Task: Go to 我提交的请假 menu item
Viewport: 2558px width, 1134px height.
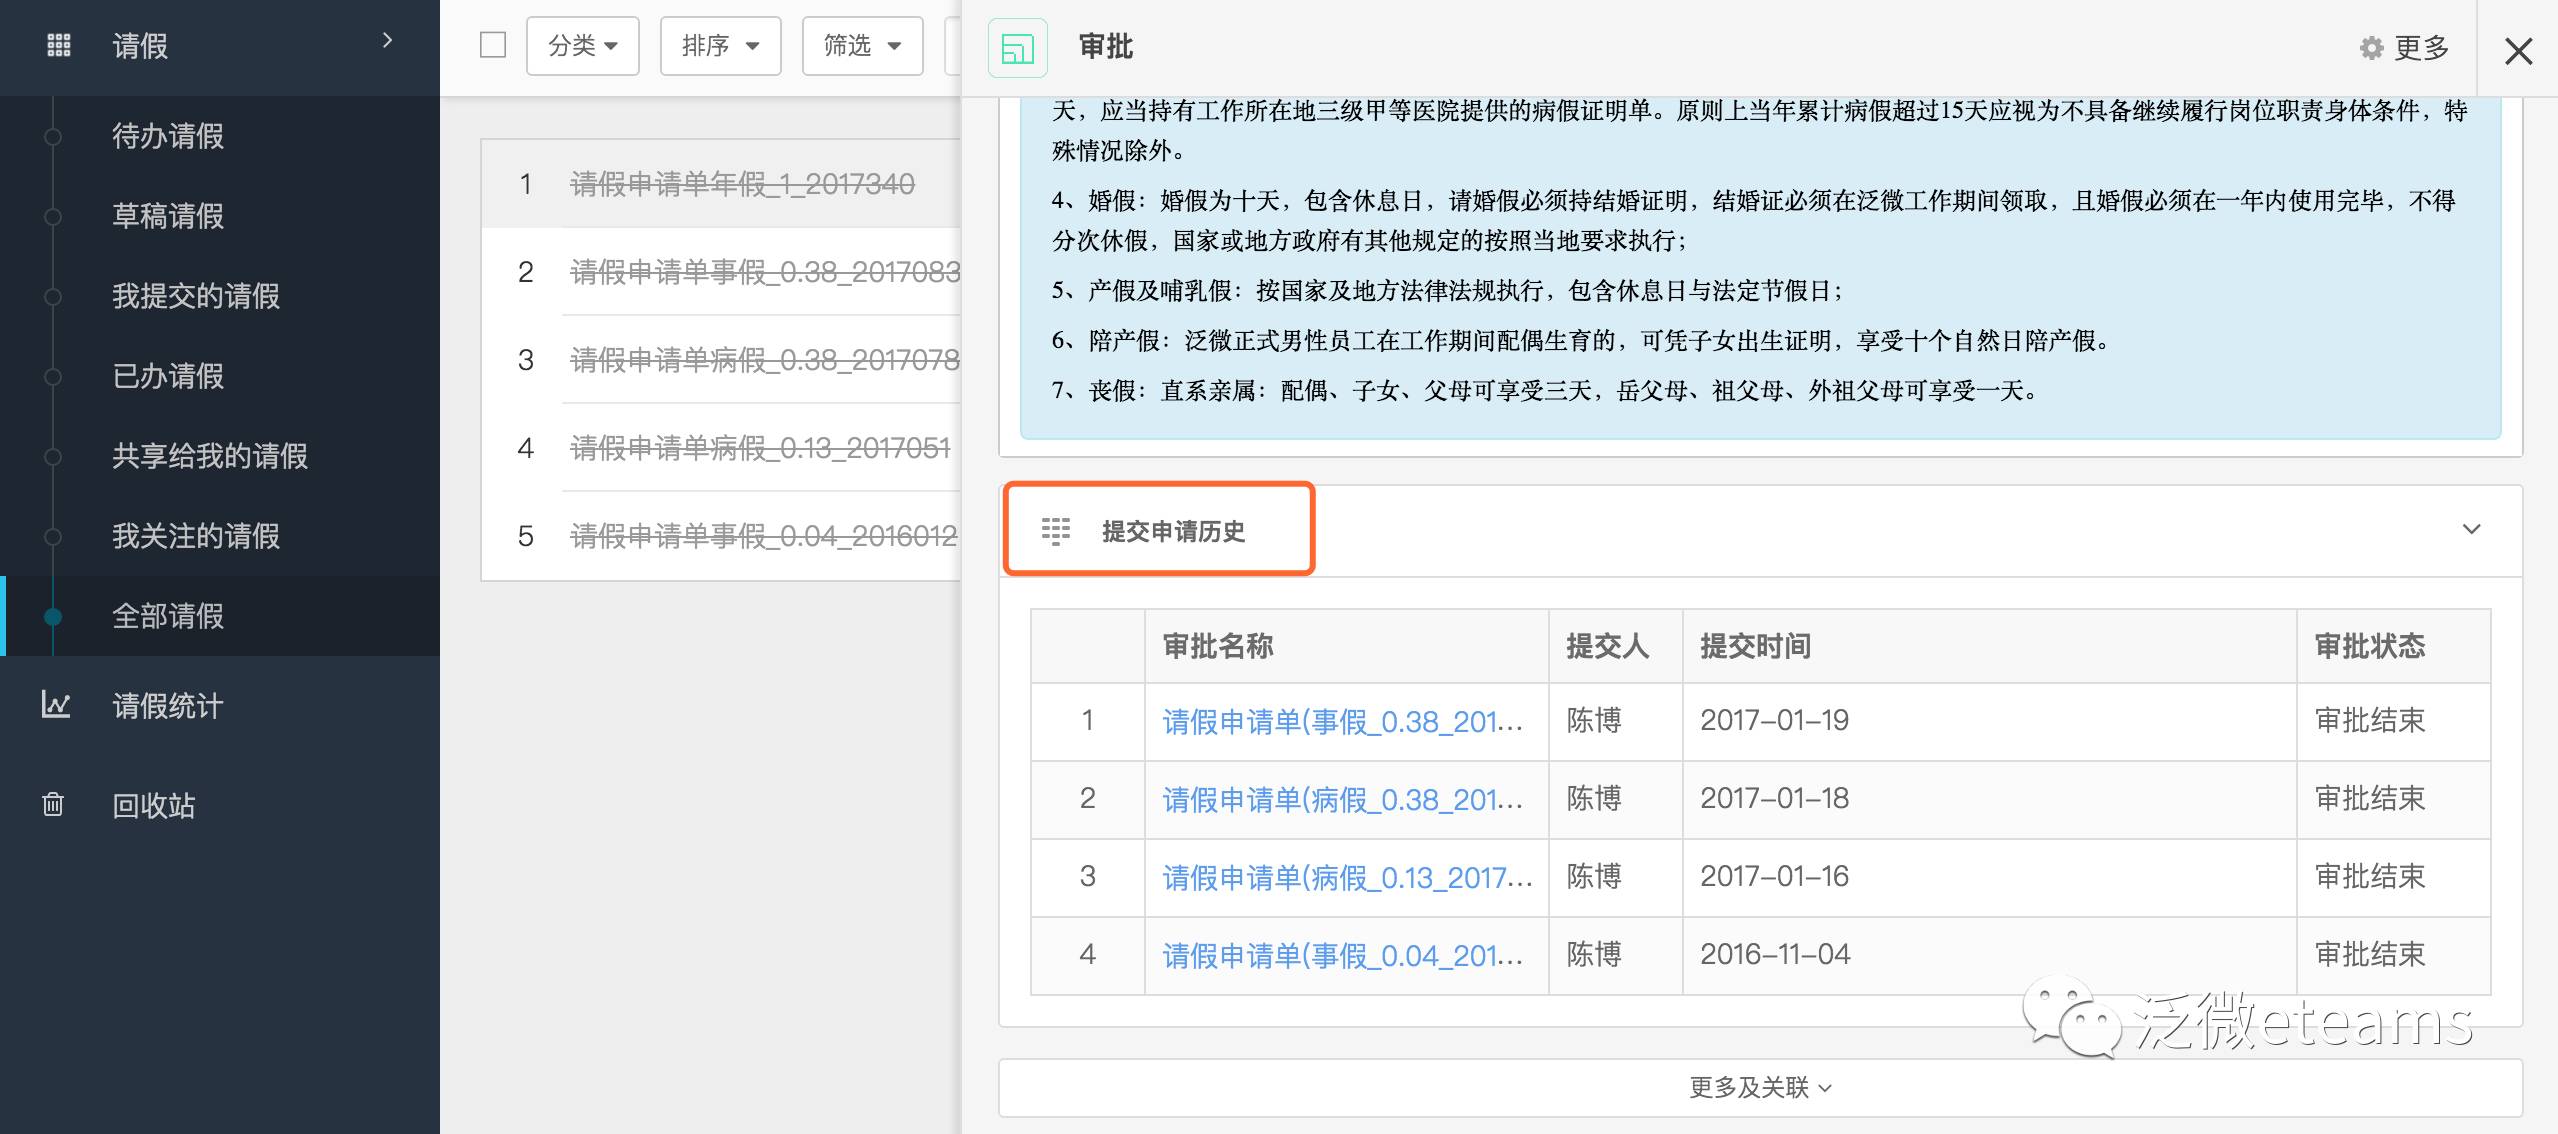Action: click(x=196, y=296)
